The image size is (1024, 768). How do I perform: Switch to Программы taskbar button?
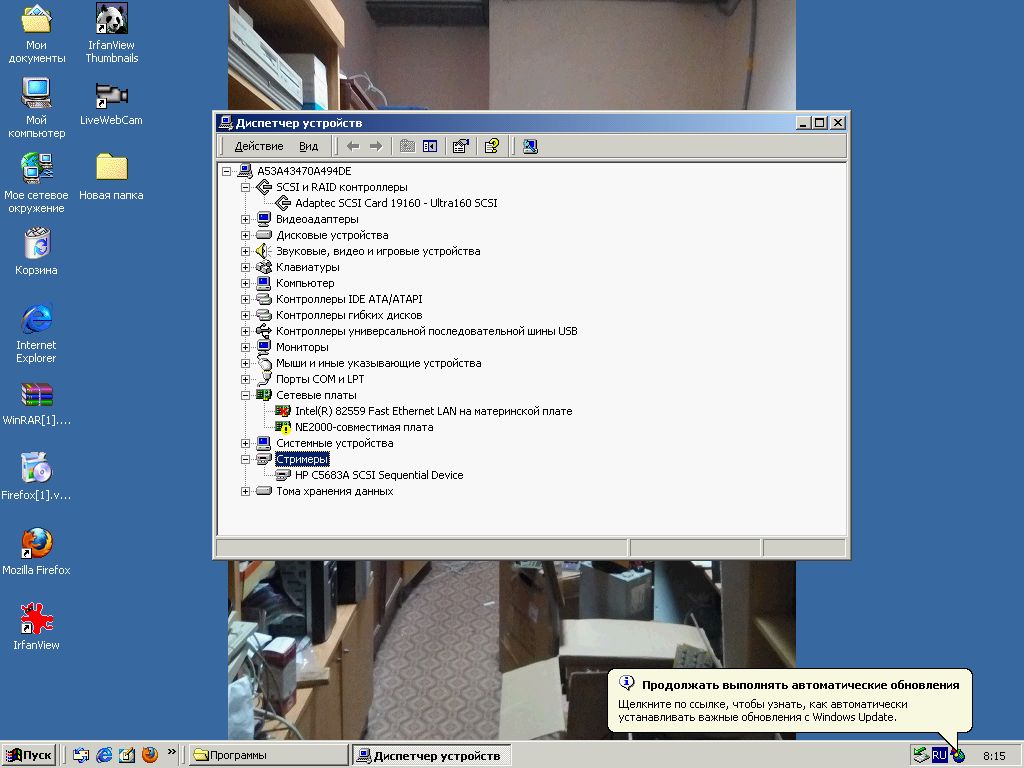(269, 756)
